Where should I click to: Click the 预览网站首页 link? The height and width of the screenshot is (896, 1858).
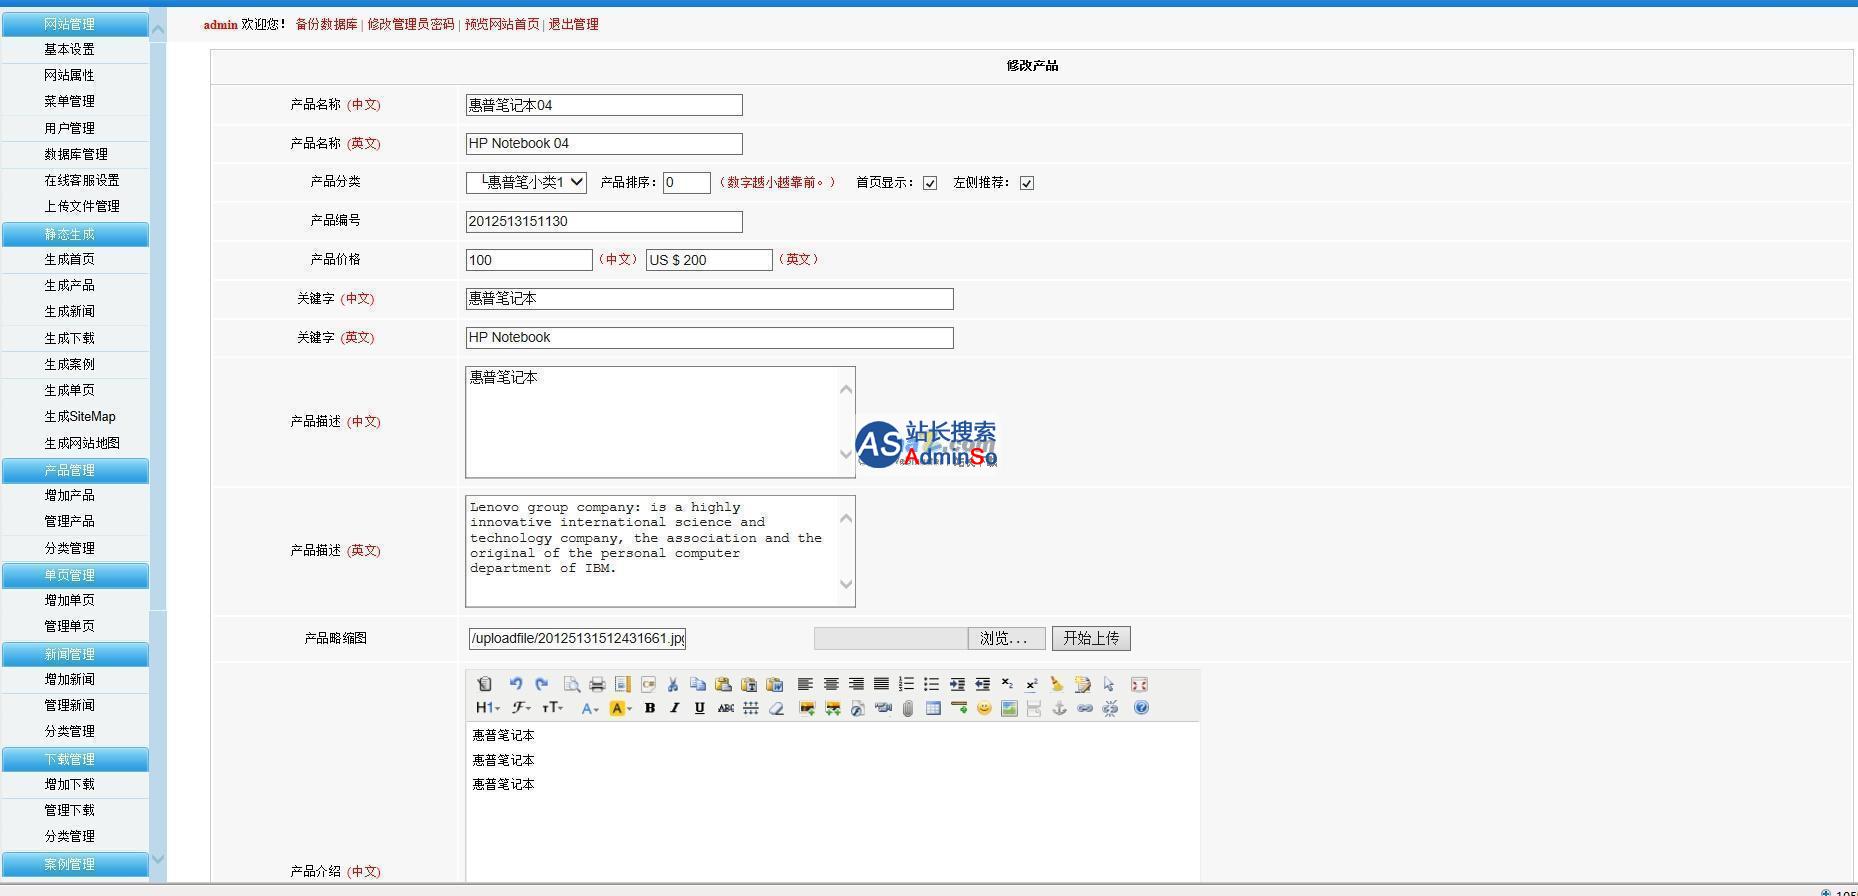pos(502,24)
